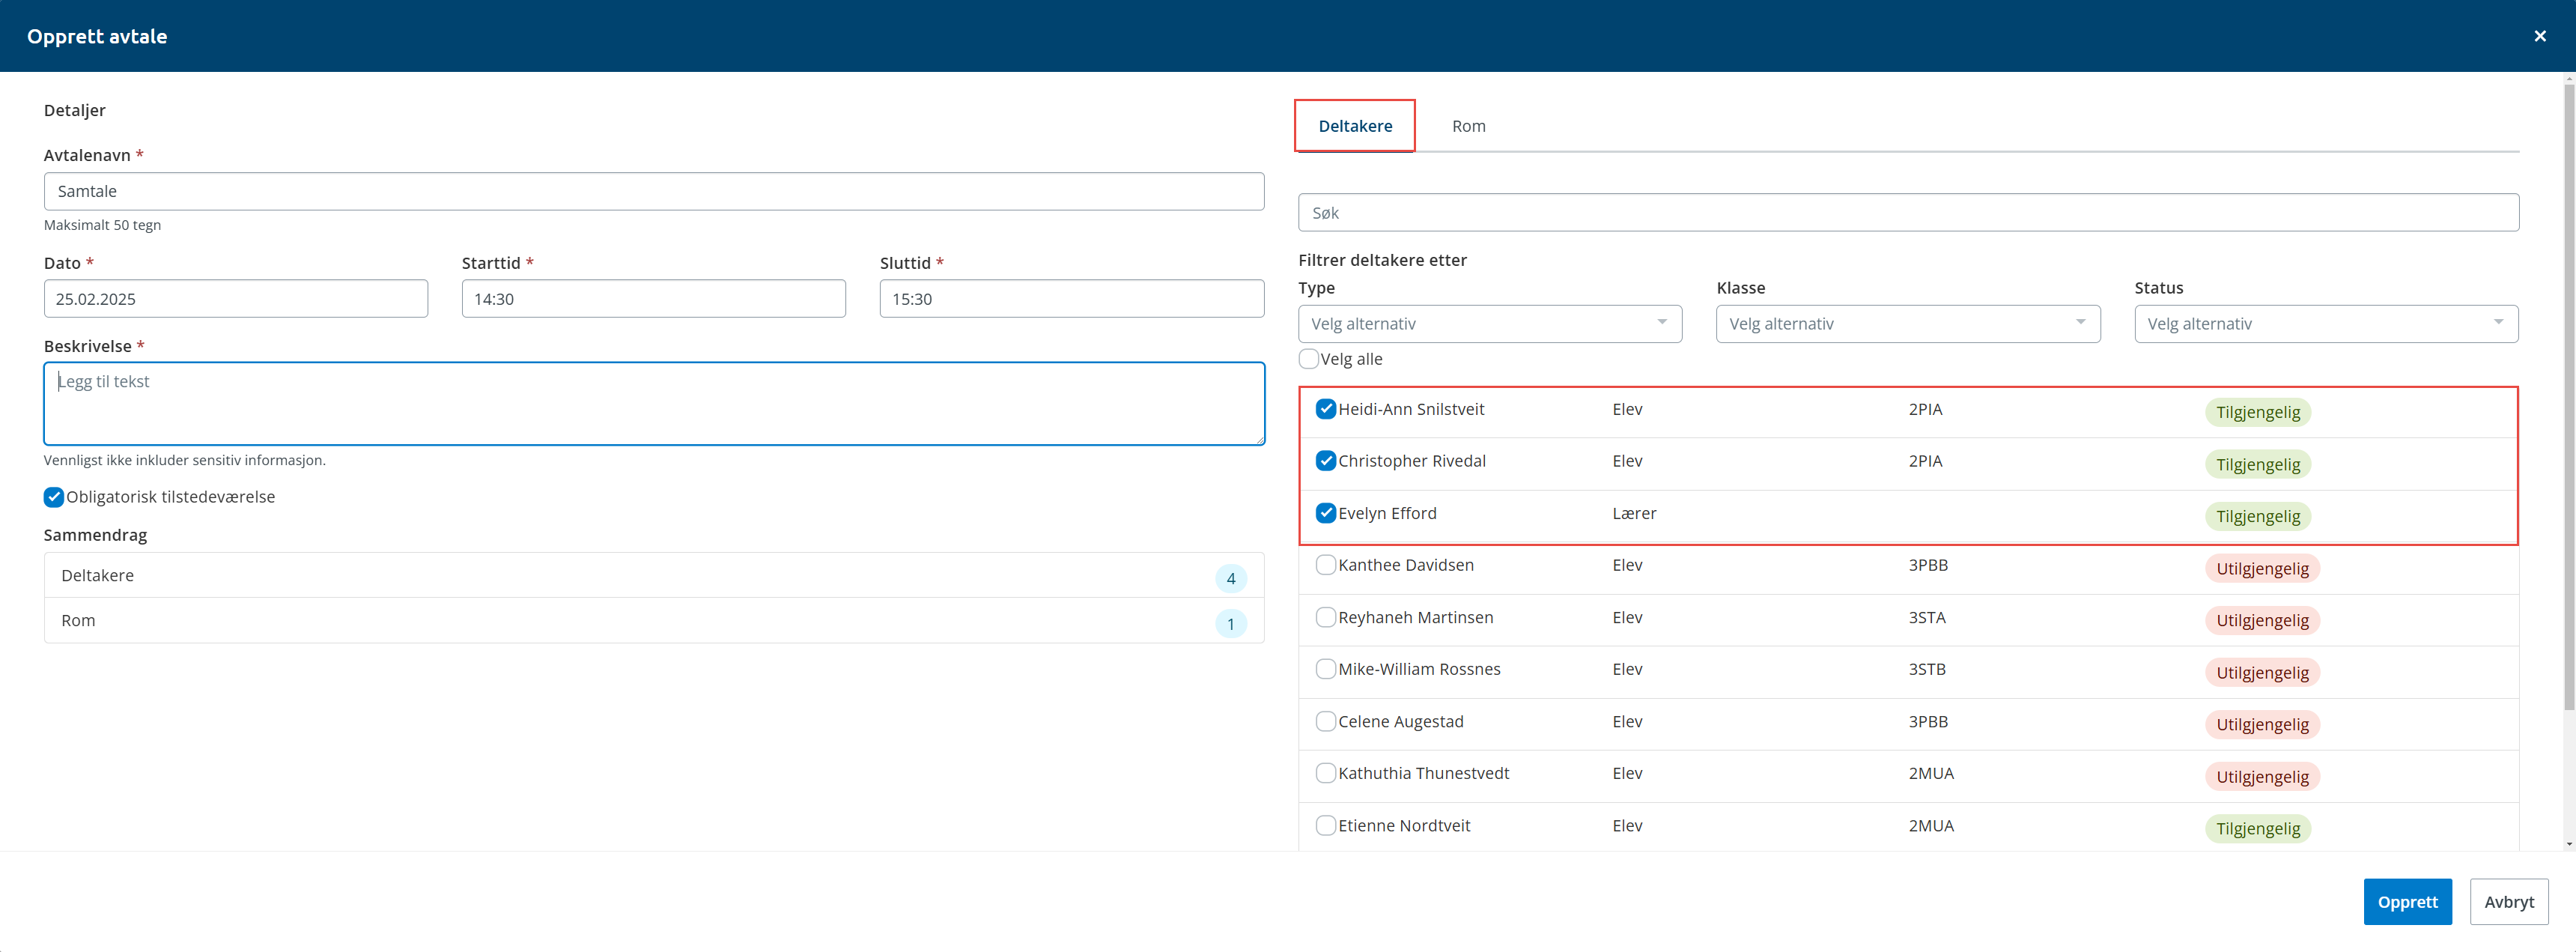Check the Velg alle box
This screenshot has height=952, width=2576.
(x=1308, y=359)
